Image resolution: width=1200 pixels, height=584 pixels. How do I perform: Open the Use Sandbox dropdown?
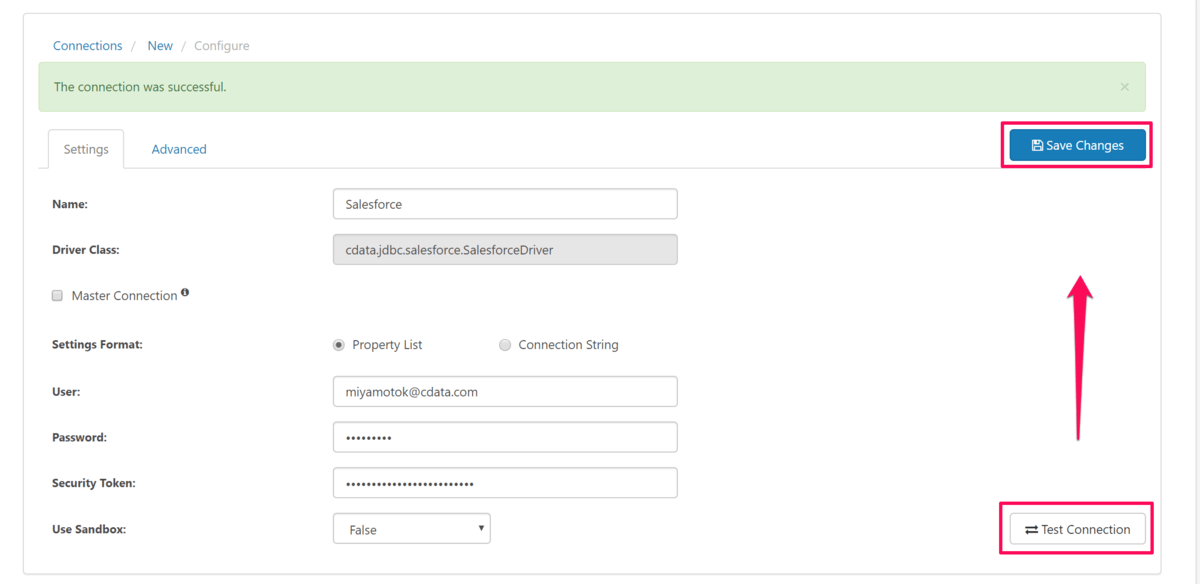pyautogui.click(x=412, y=529)
